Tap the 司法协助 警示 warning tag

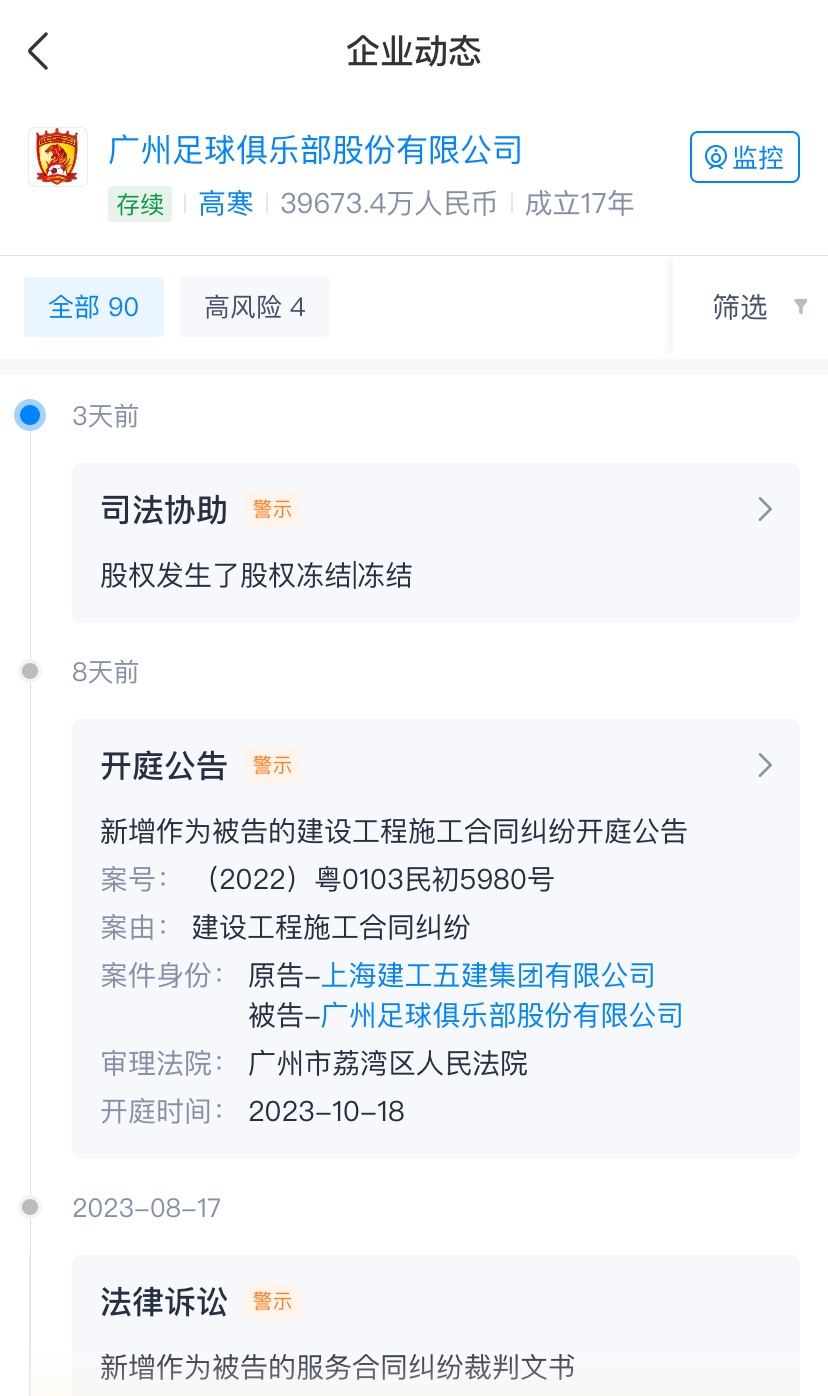(x=272, y=510)
